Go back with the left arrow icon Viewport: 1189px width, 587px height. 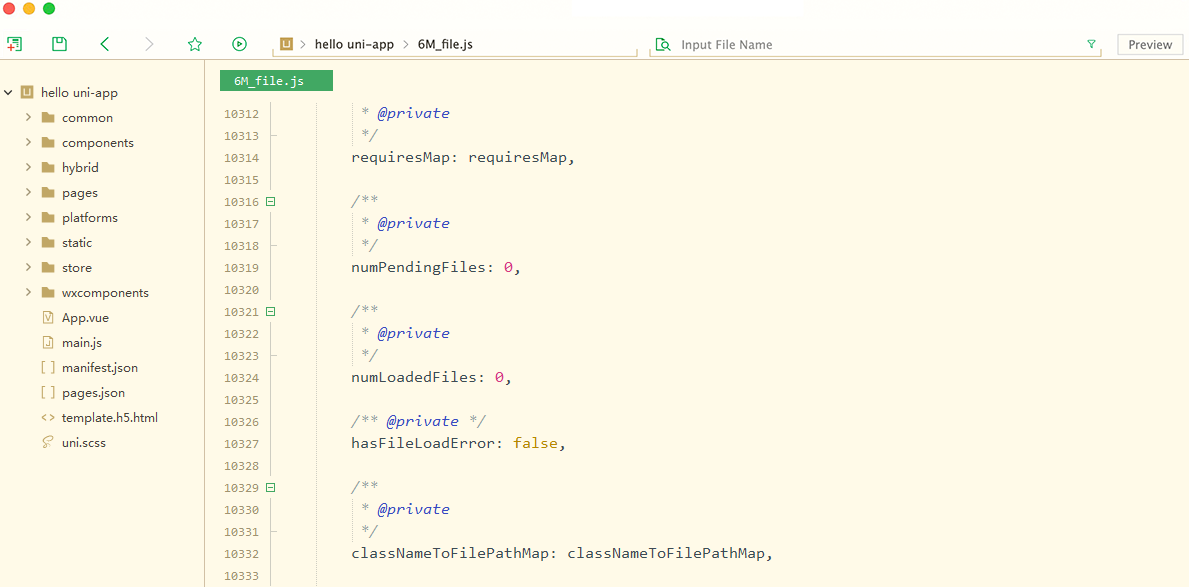[105, 44]
